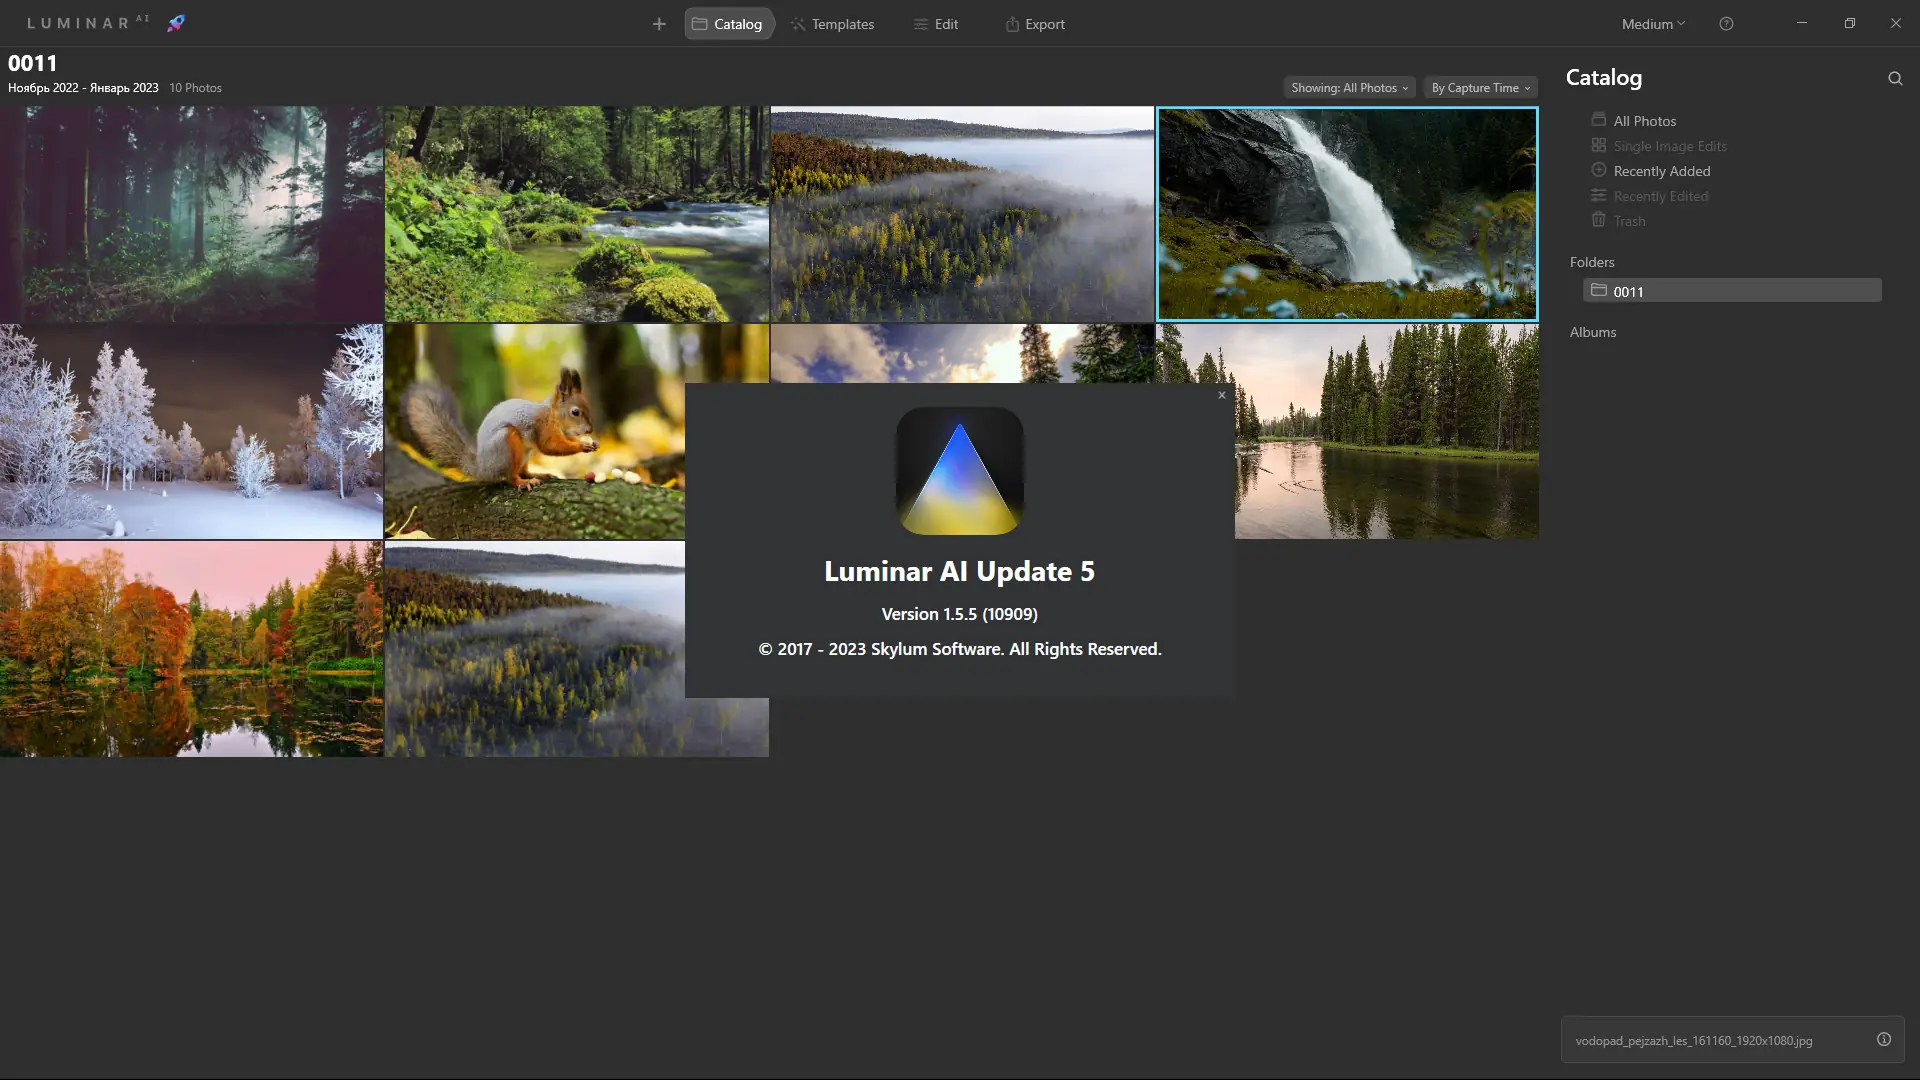Open the By Capture Time sort dropdown
Screen dimensions: 1920x1080
point(1480,88)
